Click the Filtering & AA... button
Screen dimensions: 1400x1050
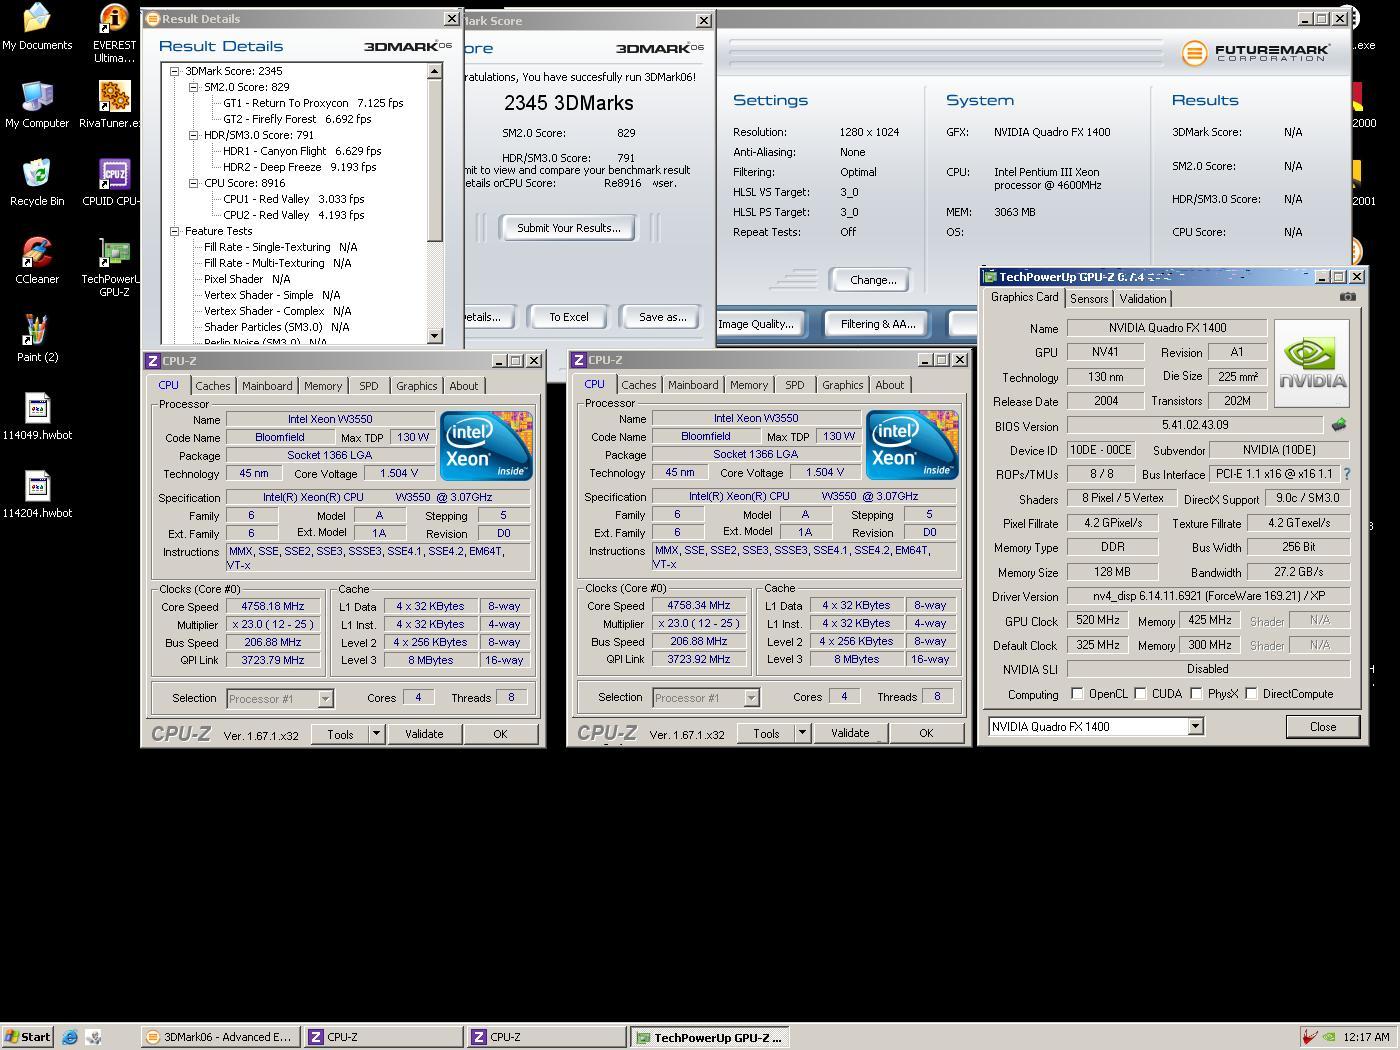coord(878,324)
